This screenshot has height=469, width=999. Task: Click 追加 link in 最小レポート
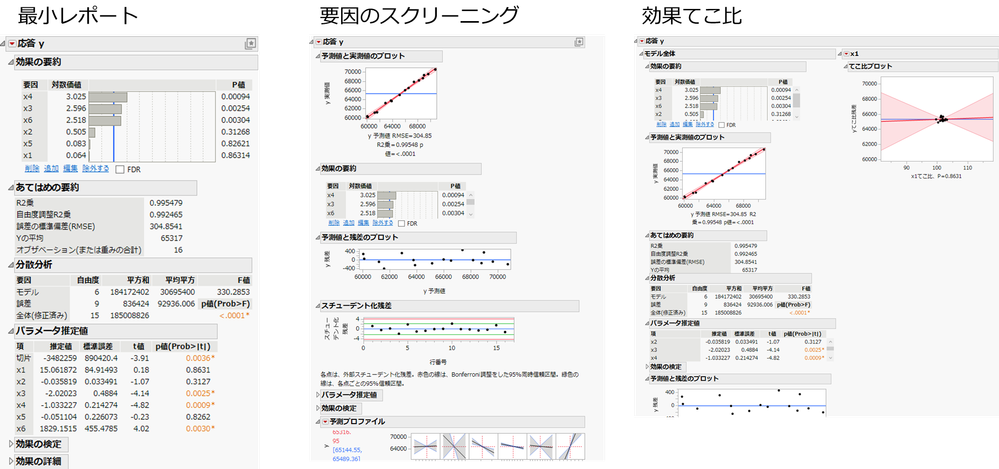[51, 169]
